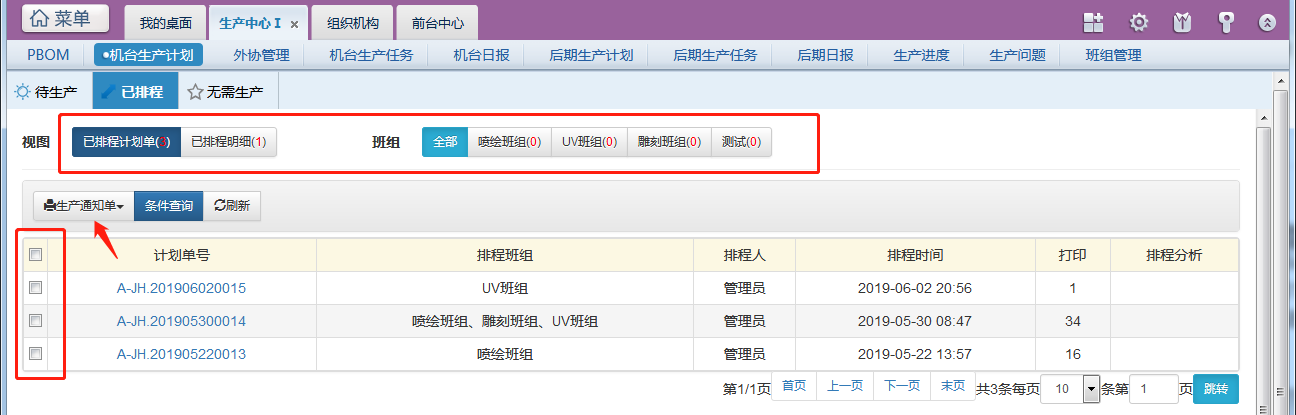The image size is (1296, 415).
Task: Switch to 组织机构 tab
Action: pos(352,22)
